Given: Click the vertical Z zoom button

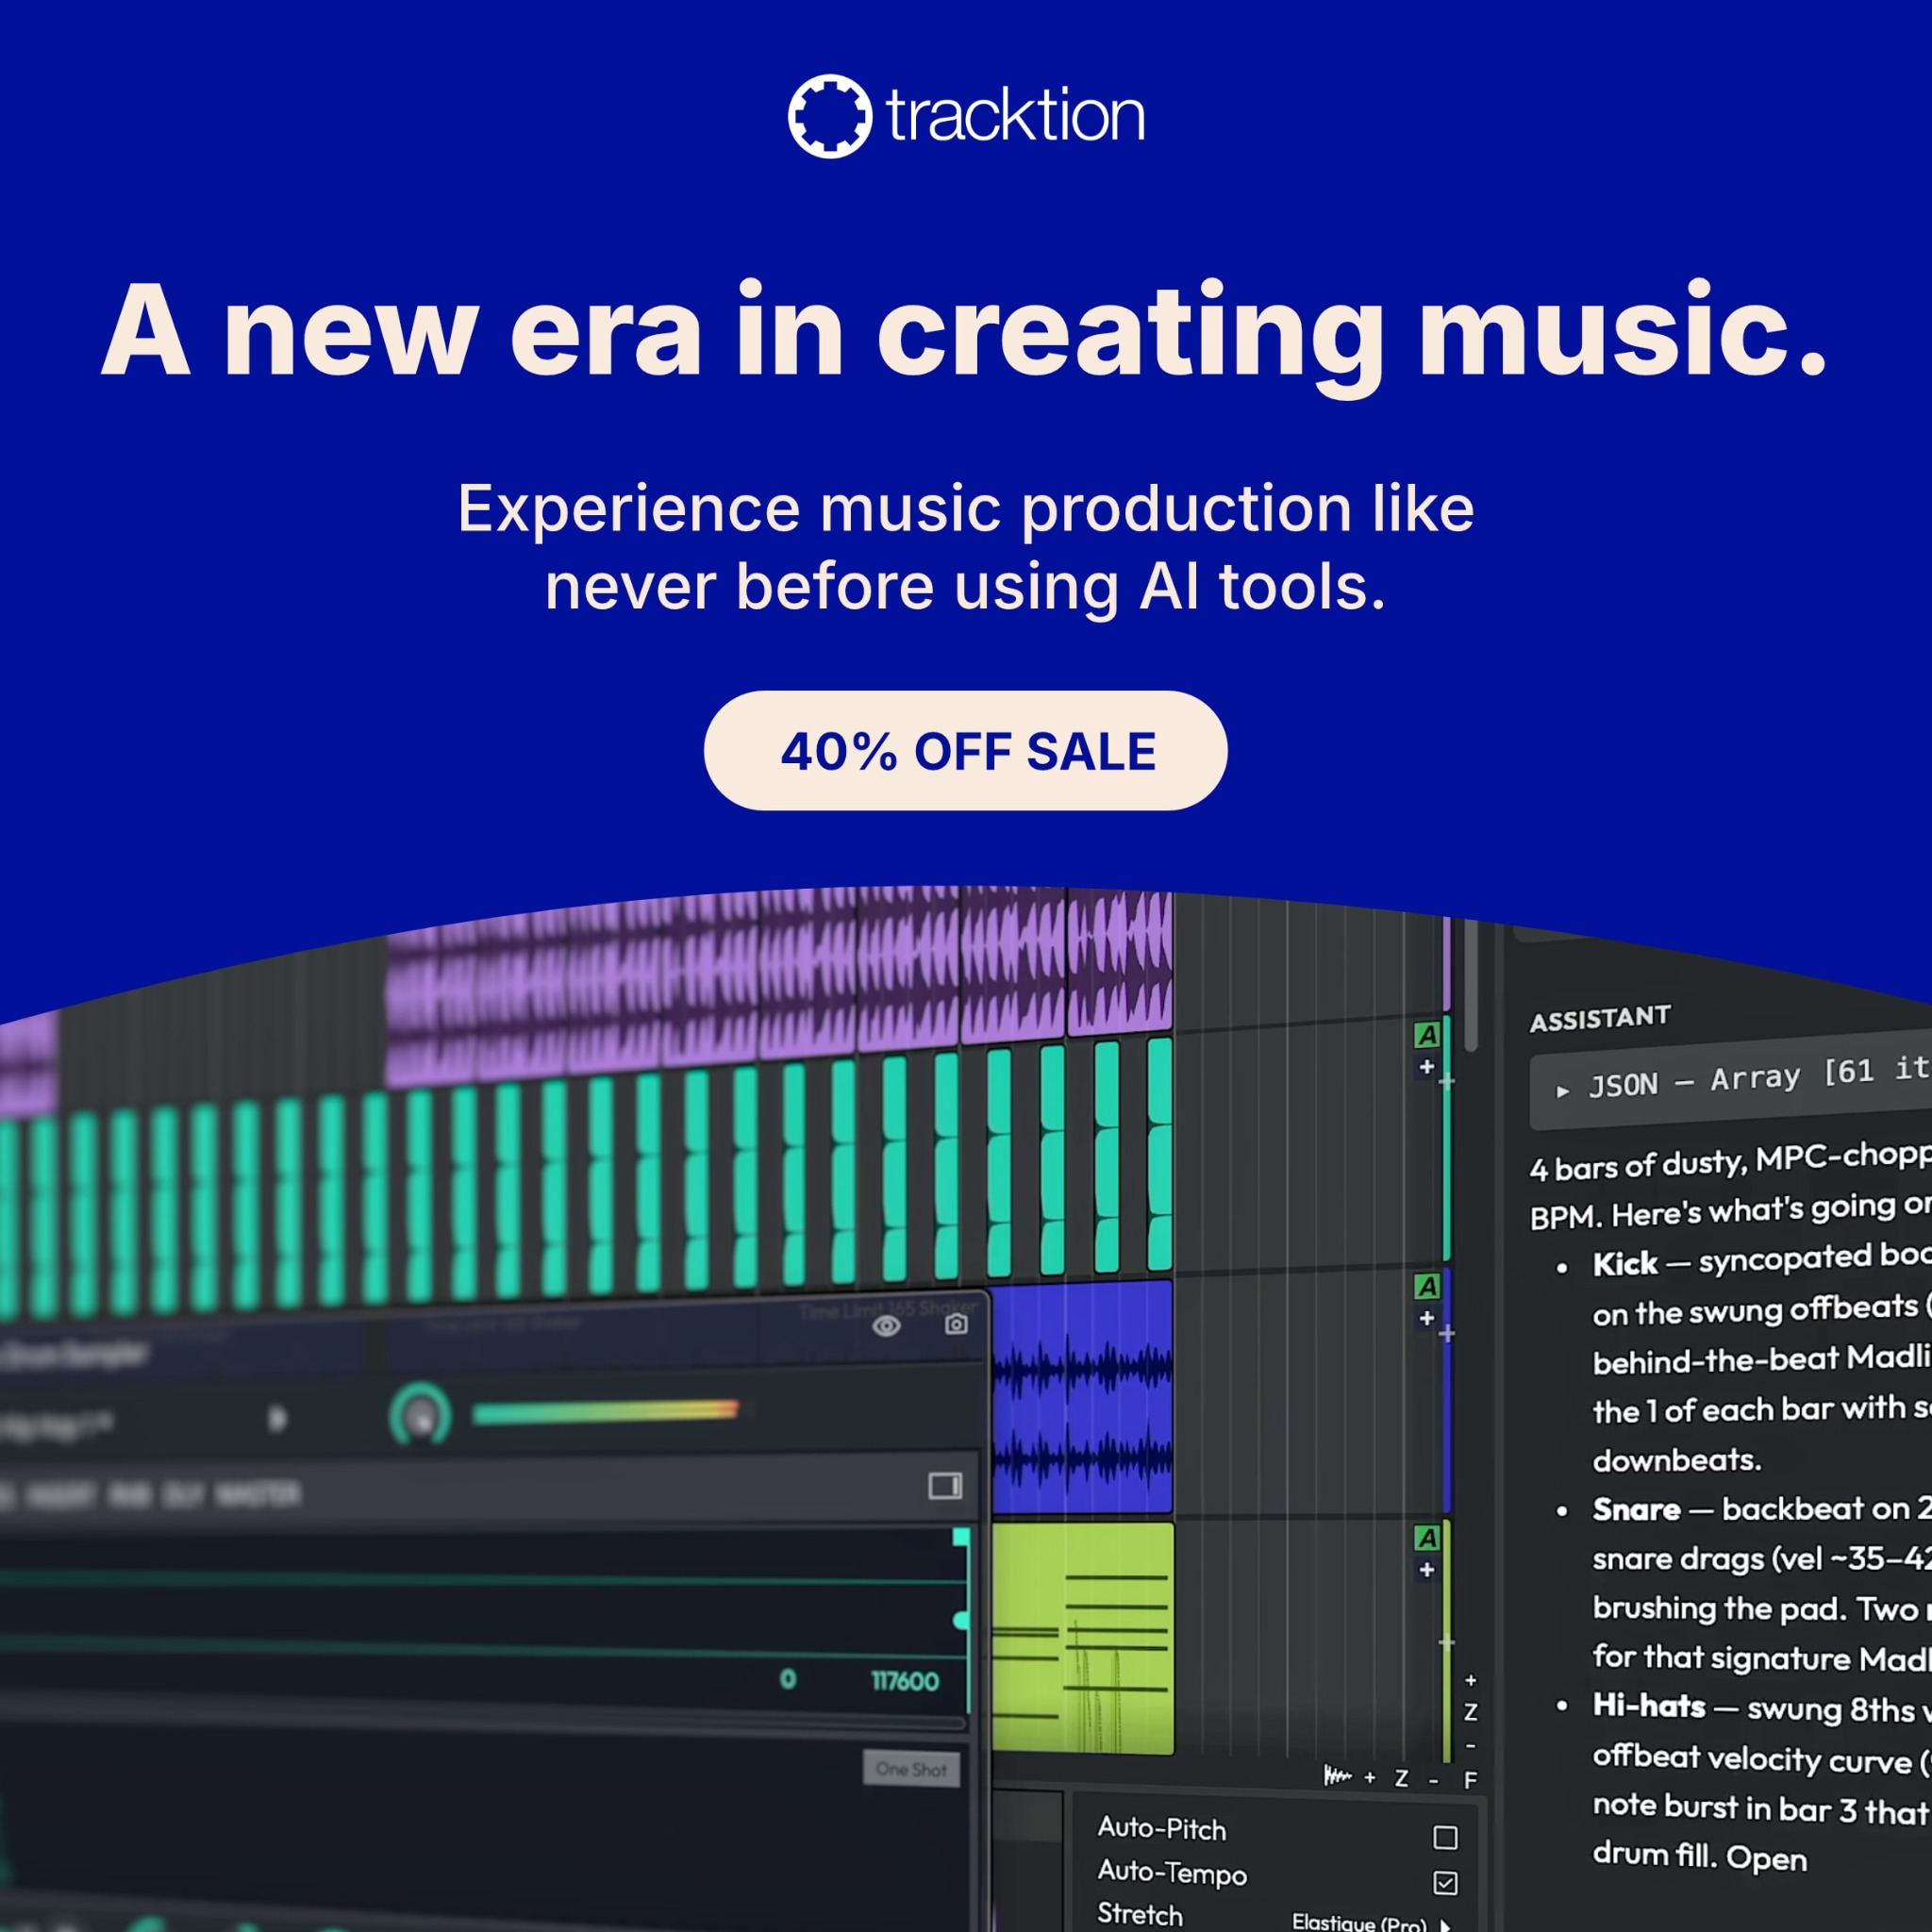Looking at the screenshot, I should (1471, 1712).
